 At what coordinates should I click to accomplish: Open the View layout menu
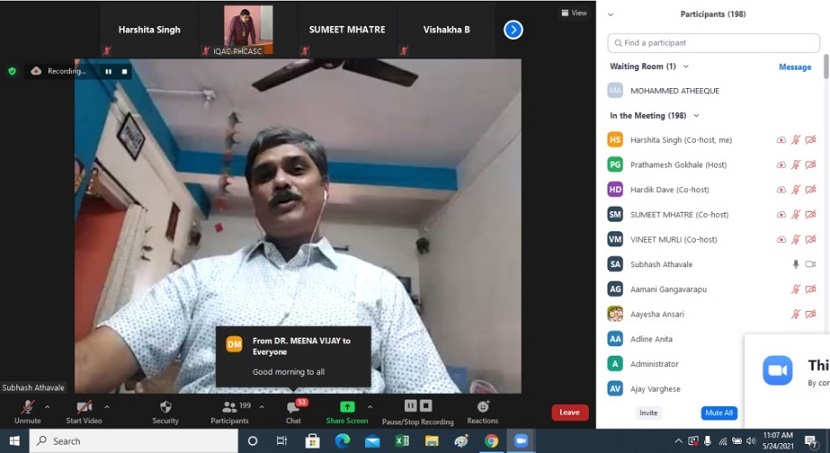click(573, 13)
